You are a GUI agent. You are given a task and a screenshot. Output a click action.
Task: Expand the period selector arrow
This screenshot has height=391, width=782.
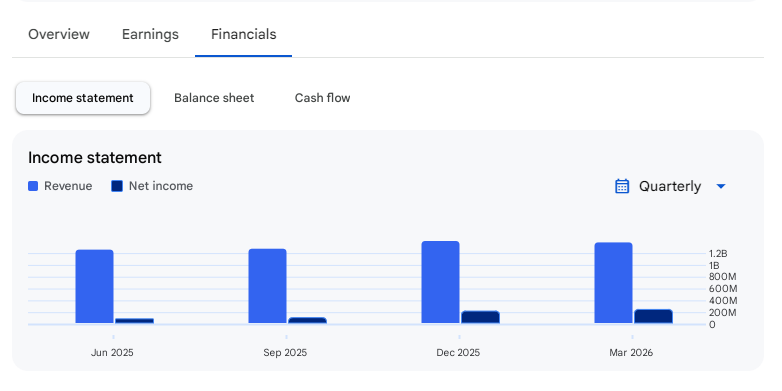tap(721, 186)
